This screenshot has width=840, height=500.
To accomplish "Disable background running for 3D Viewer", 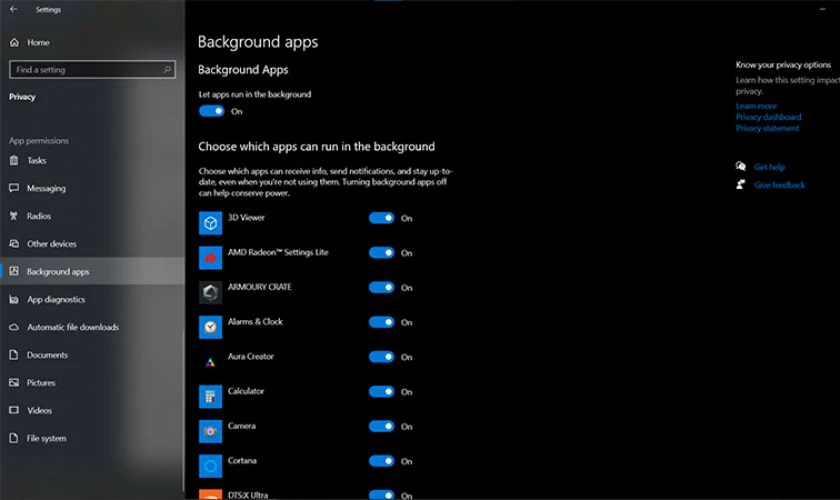I will coord(381,218).
